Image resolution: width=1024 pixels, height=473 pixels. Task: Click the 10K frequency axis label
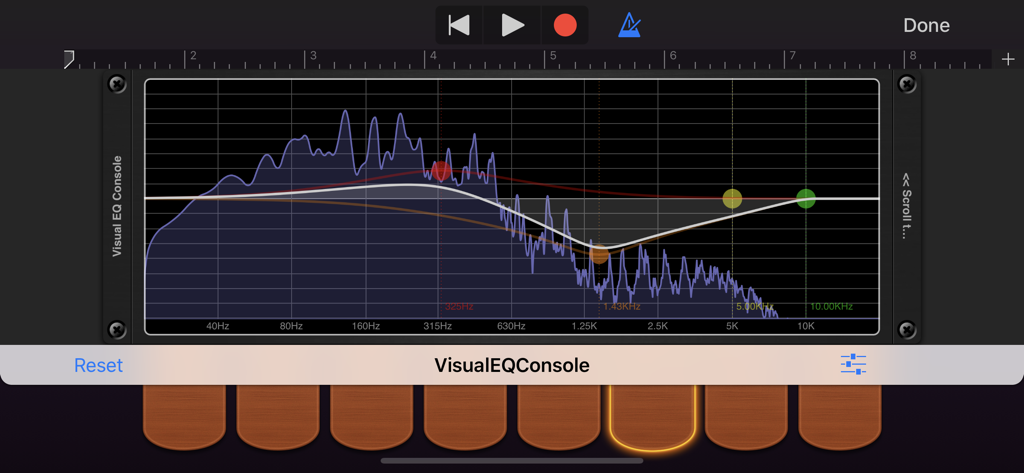coord(805,326)
